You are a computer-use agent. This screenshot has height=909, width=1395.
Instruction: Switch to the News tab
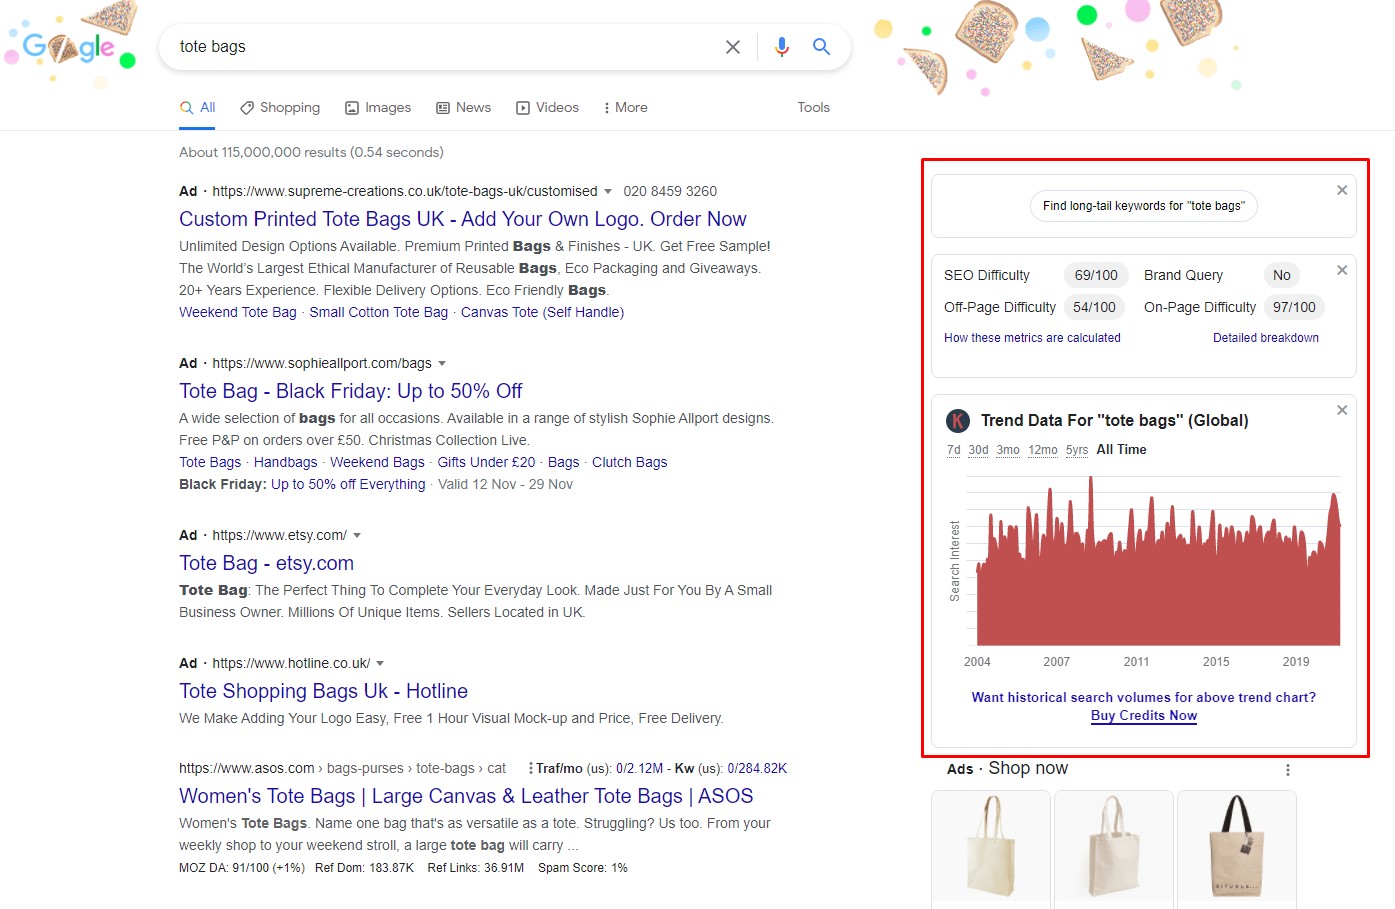464,107
